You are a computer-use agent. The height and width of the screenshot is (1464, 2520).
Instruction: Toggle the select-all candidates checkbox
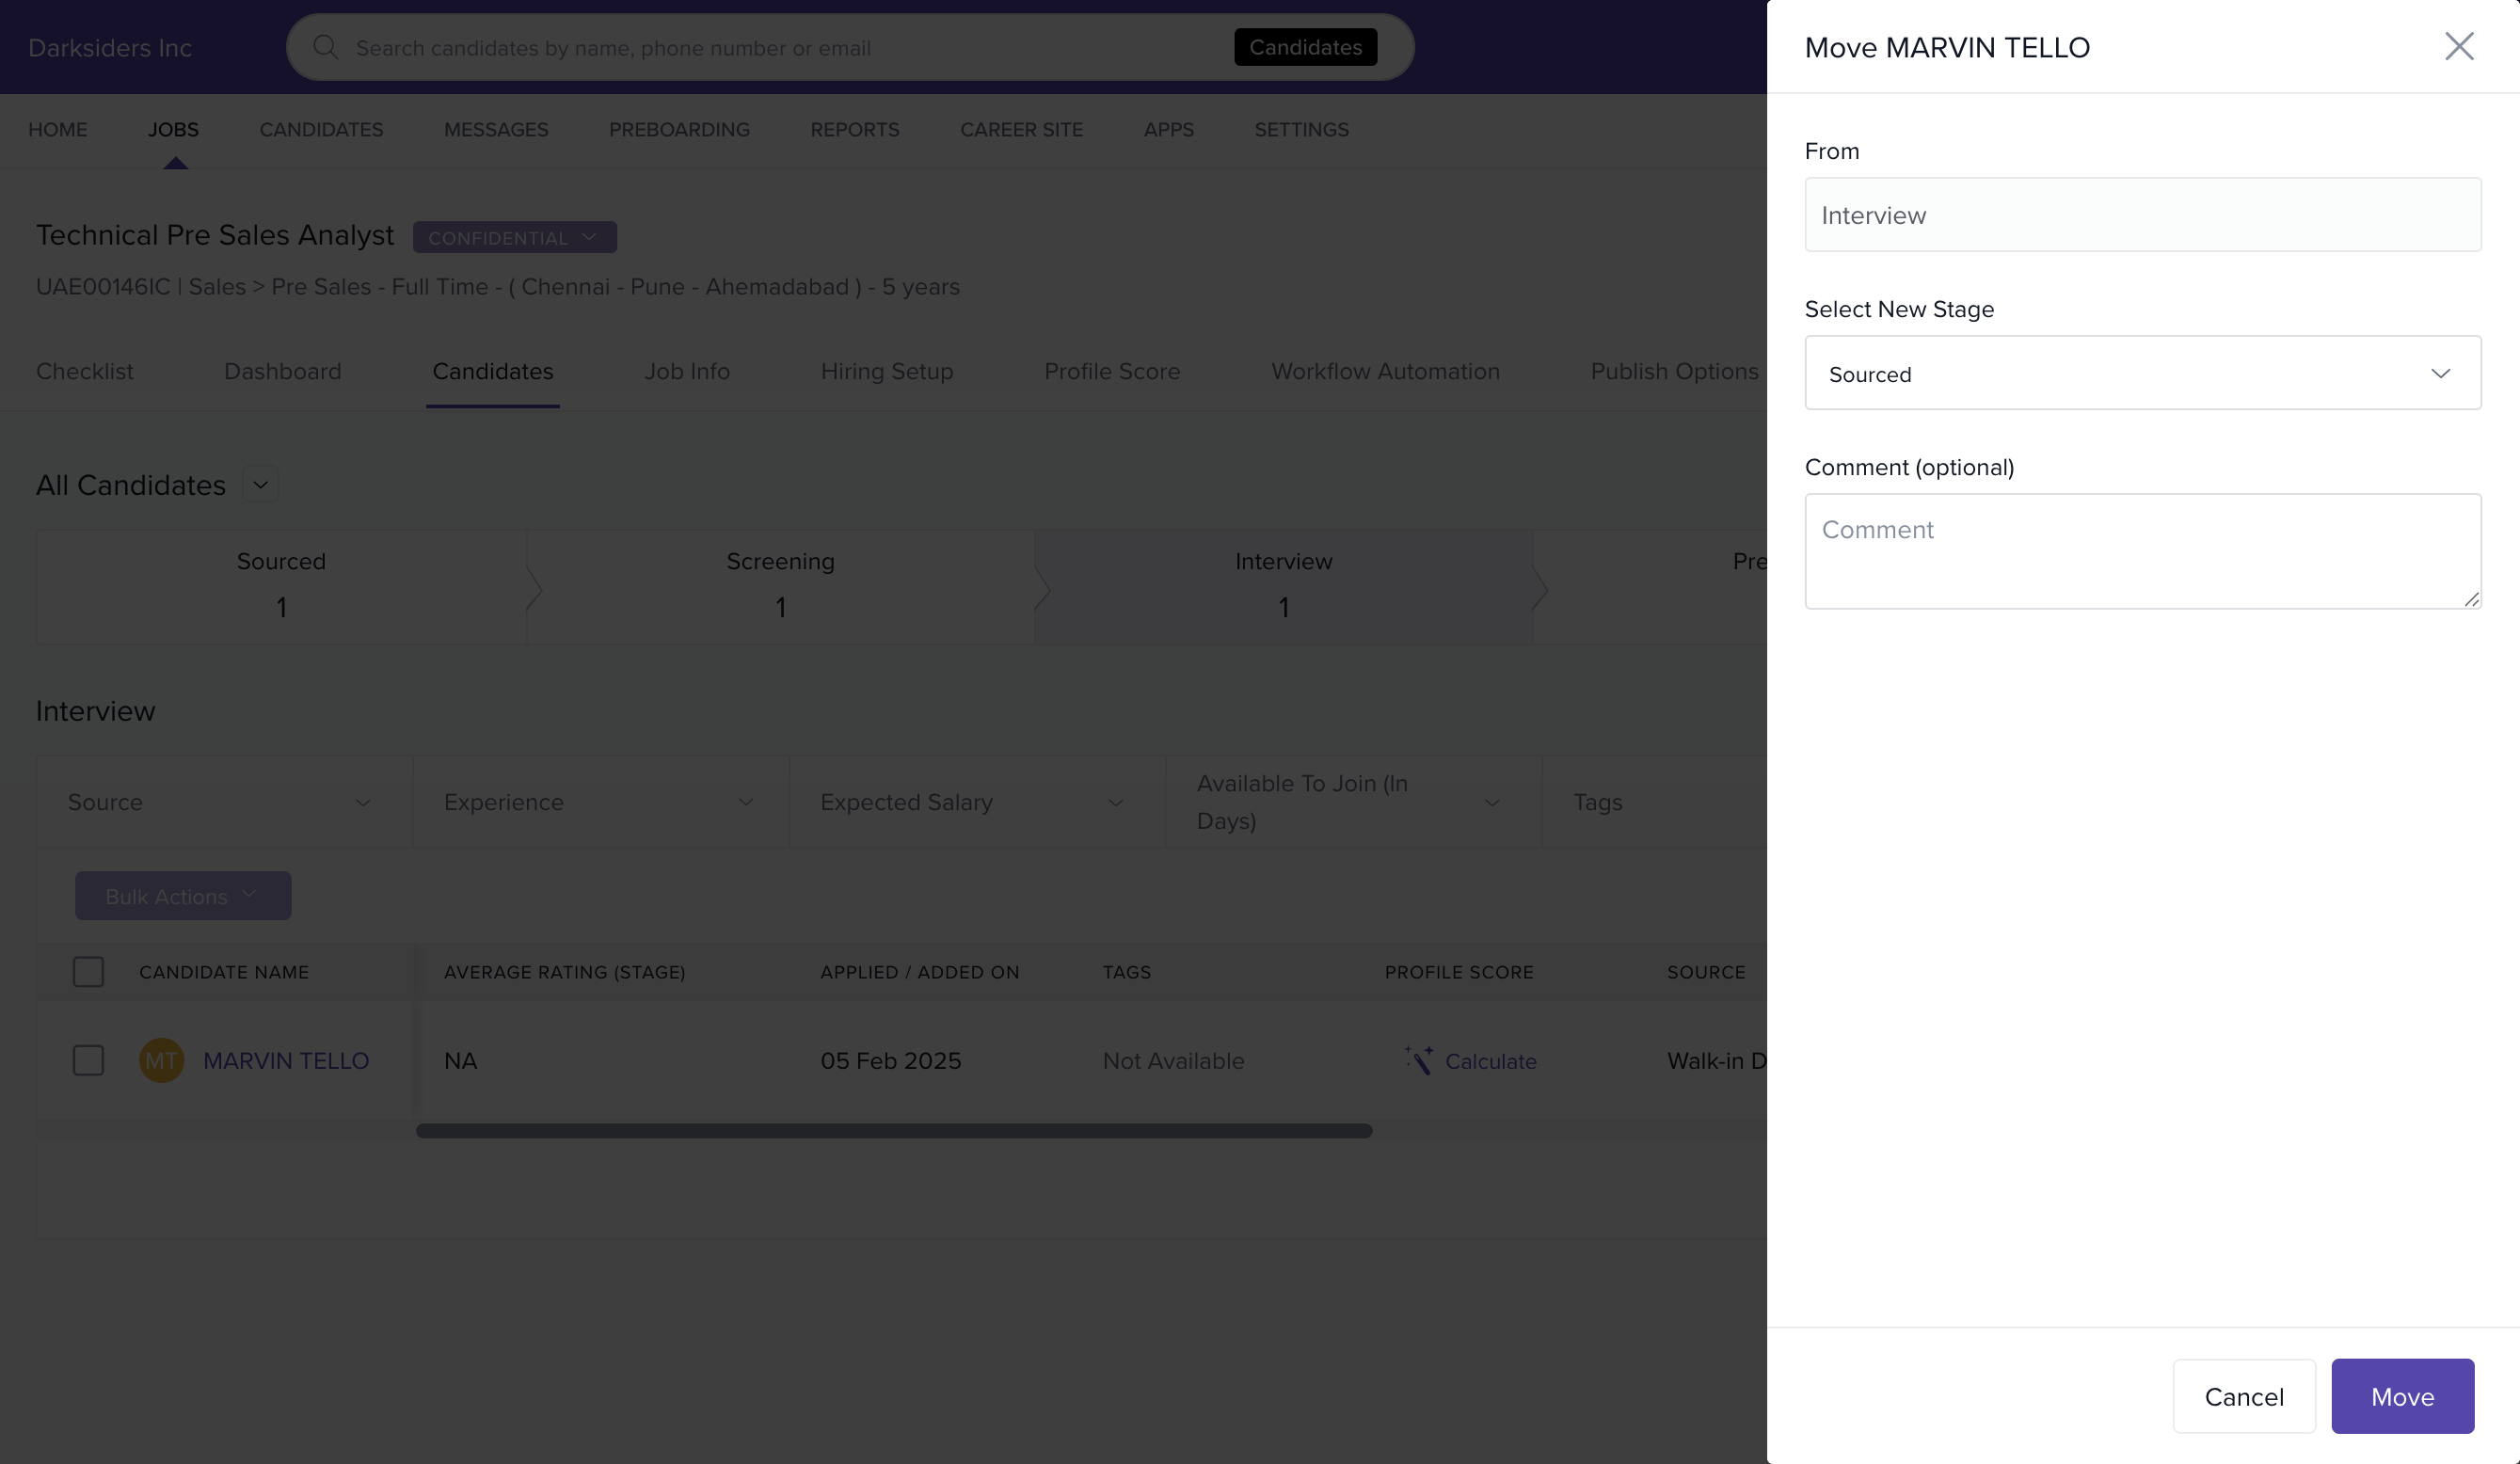(88, 972)
